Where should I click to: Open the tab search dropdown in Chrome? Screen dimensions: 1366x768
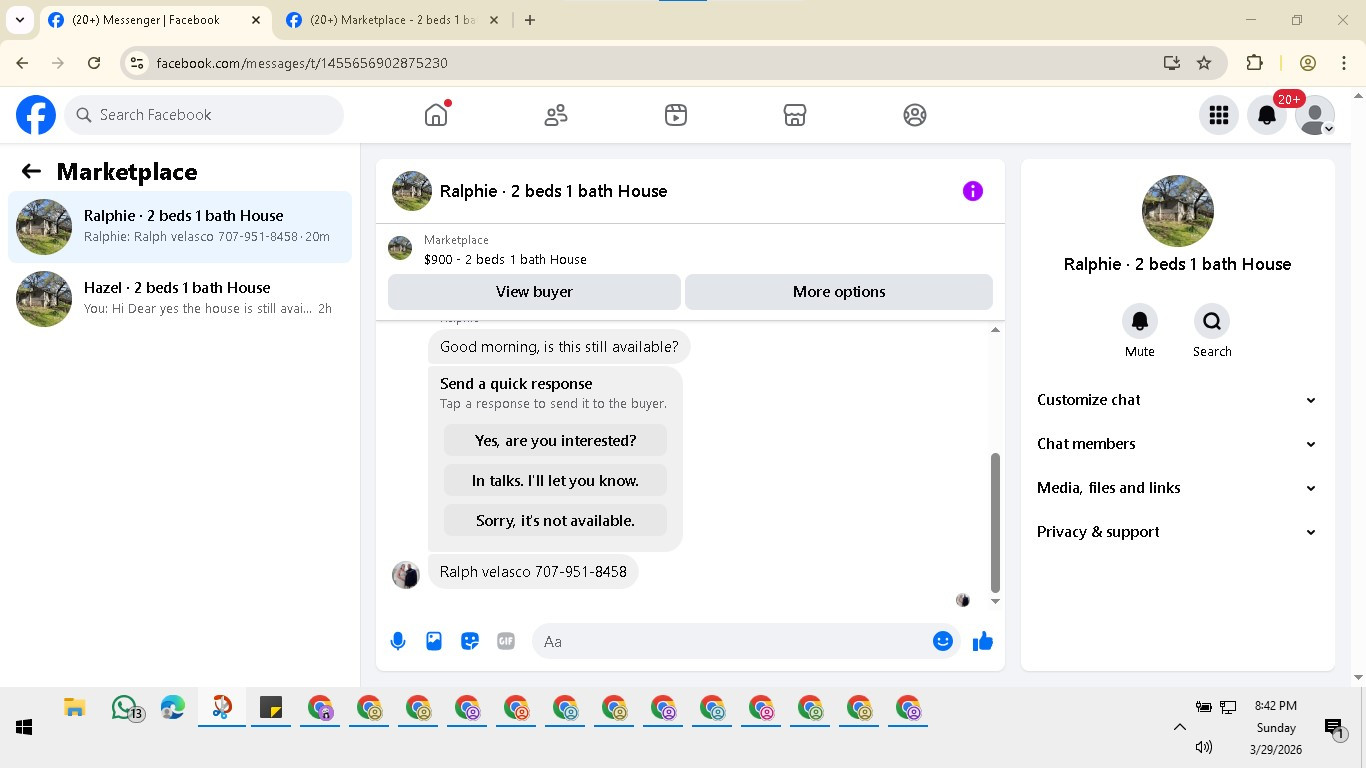click(x=19, y=21)
